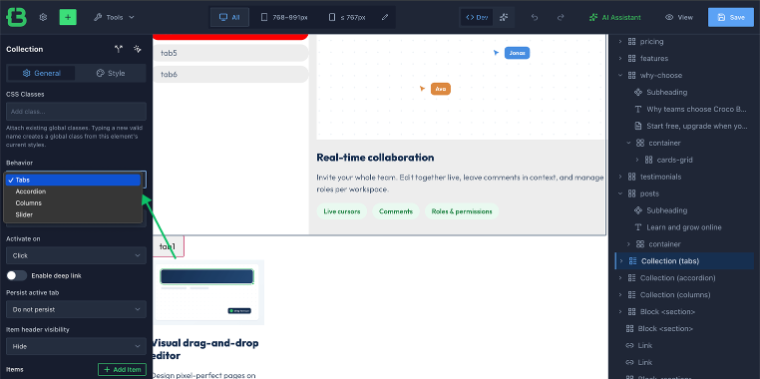The image size is (760, 379).
Task: Open the Activate on dropdown
Action: (76, 255)
